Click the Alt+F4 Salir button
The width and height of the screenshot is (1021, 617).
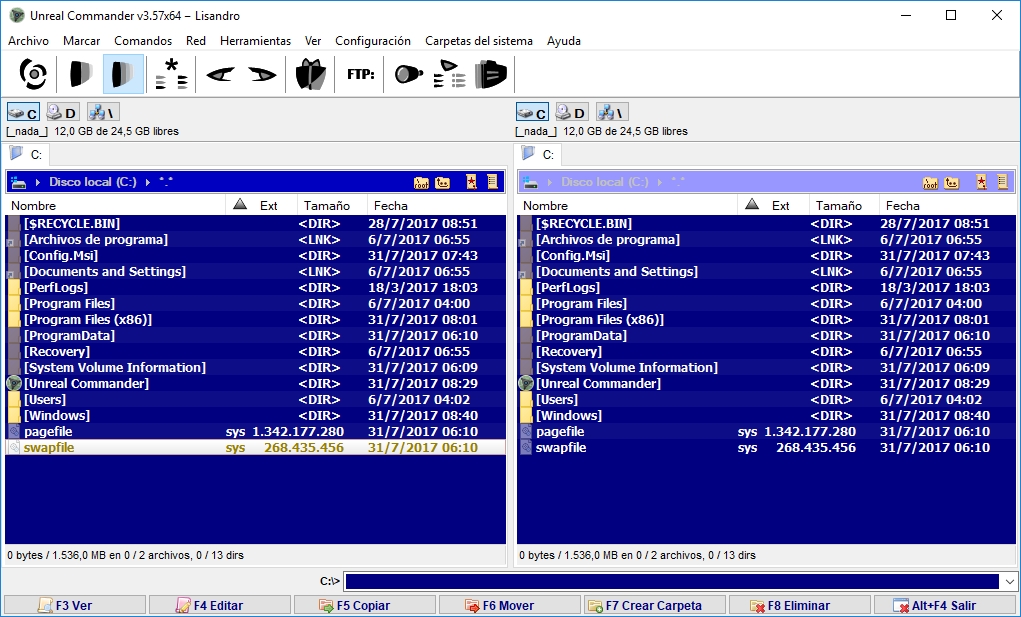[x=945, y=605]
